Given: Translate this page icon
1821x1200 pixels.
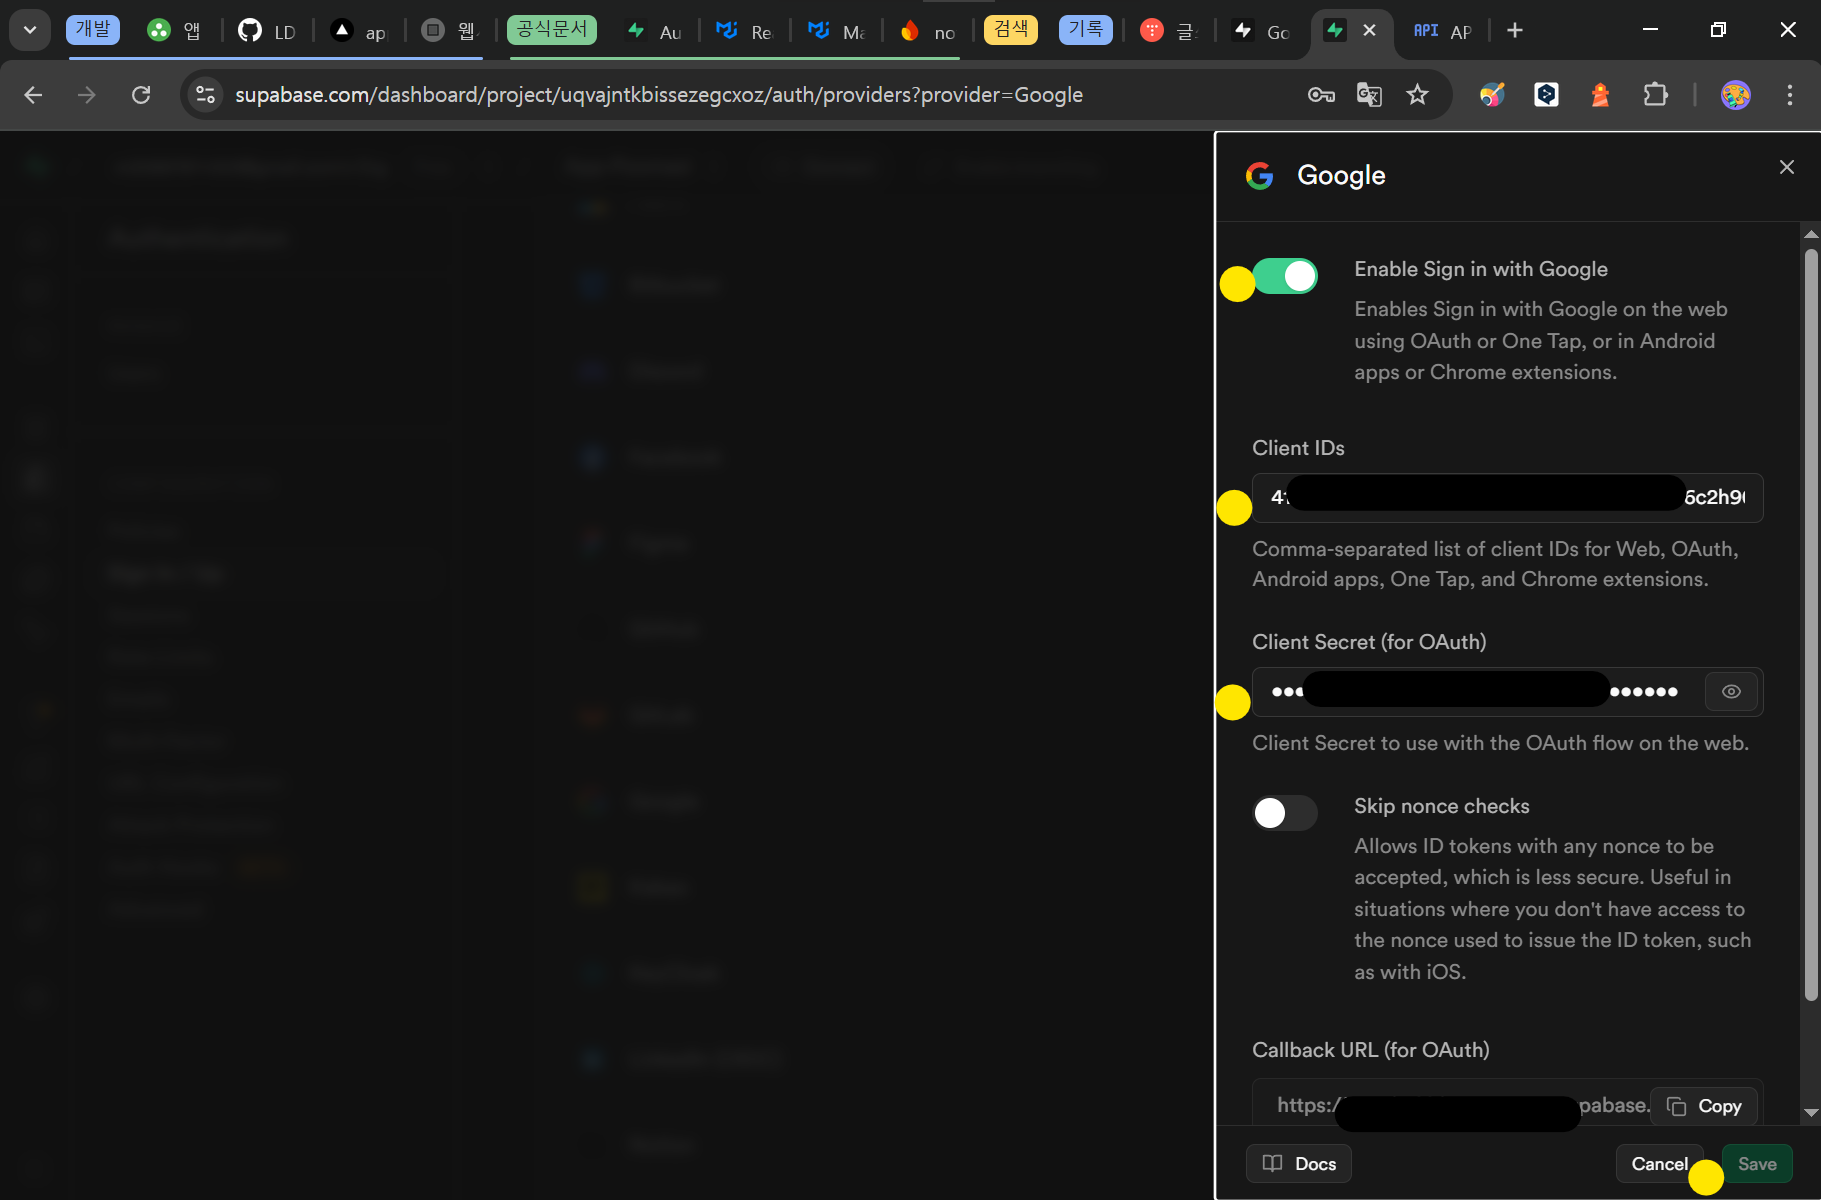Looking at the screenshot, I should (1369, 95).
